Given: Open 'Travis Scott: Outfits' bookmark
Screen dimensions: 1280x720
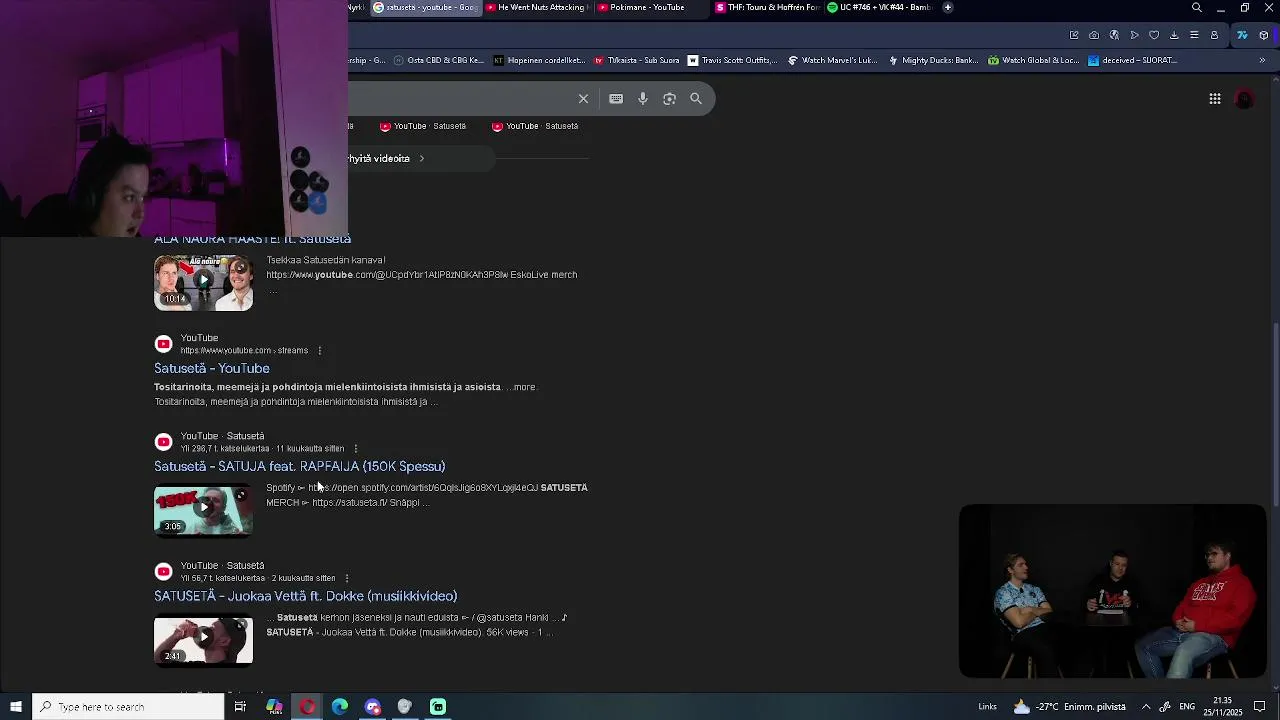Looking at the screenshot, I should (x=732, y=60).
